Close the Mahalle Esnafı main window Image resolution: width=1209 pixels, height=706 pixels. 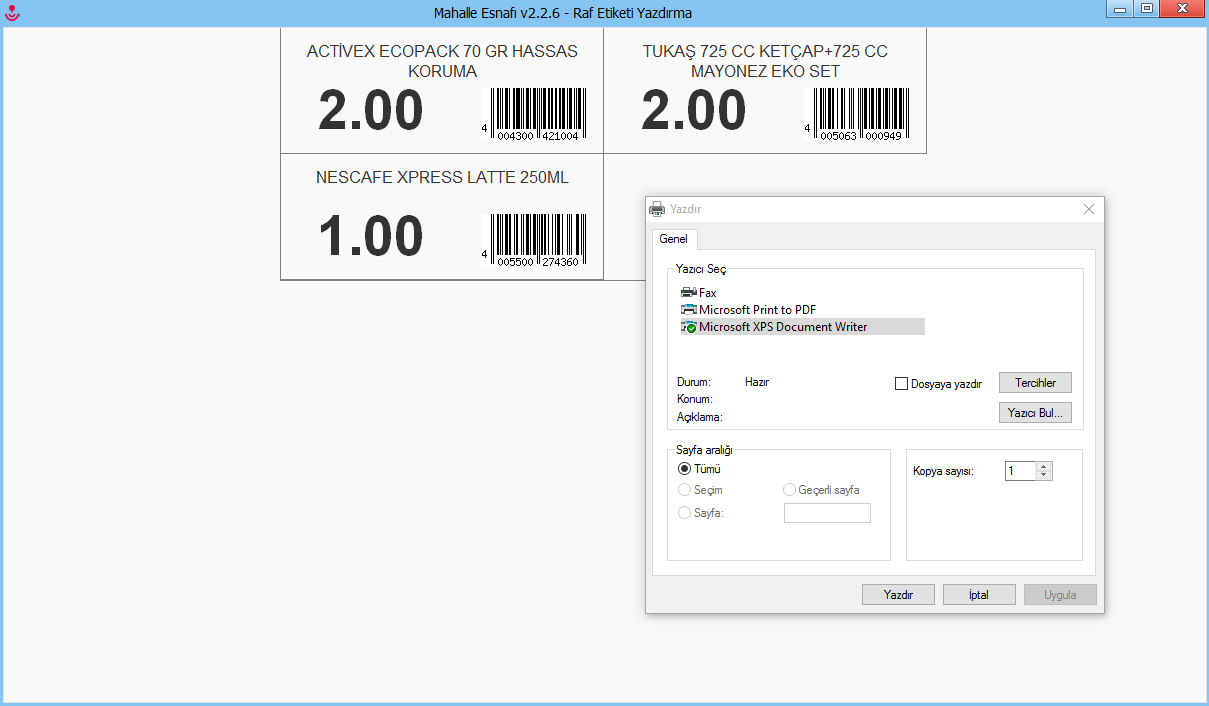(1183, 9)
